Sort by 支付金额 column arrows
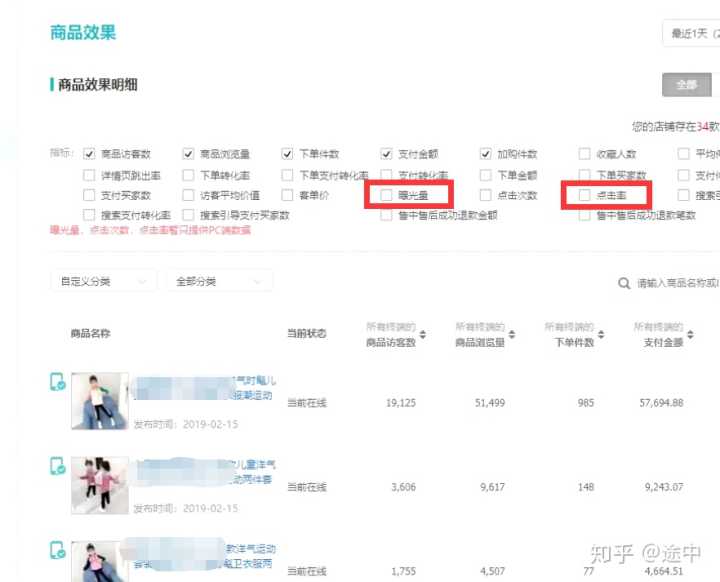Image resolution: width=720 pixels, height=582 pixels. pos(690,334)
